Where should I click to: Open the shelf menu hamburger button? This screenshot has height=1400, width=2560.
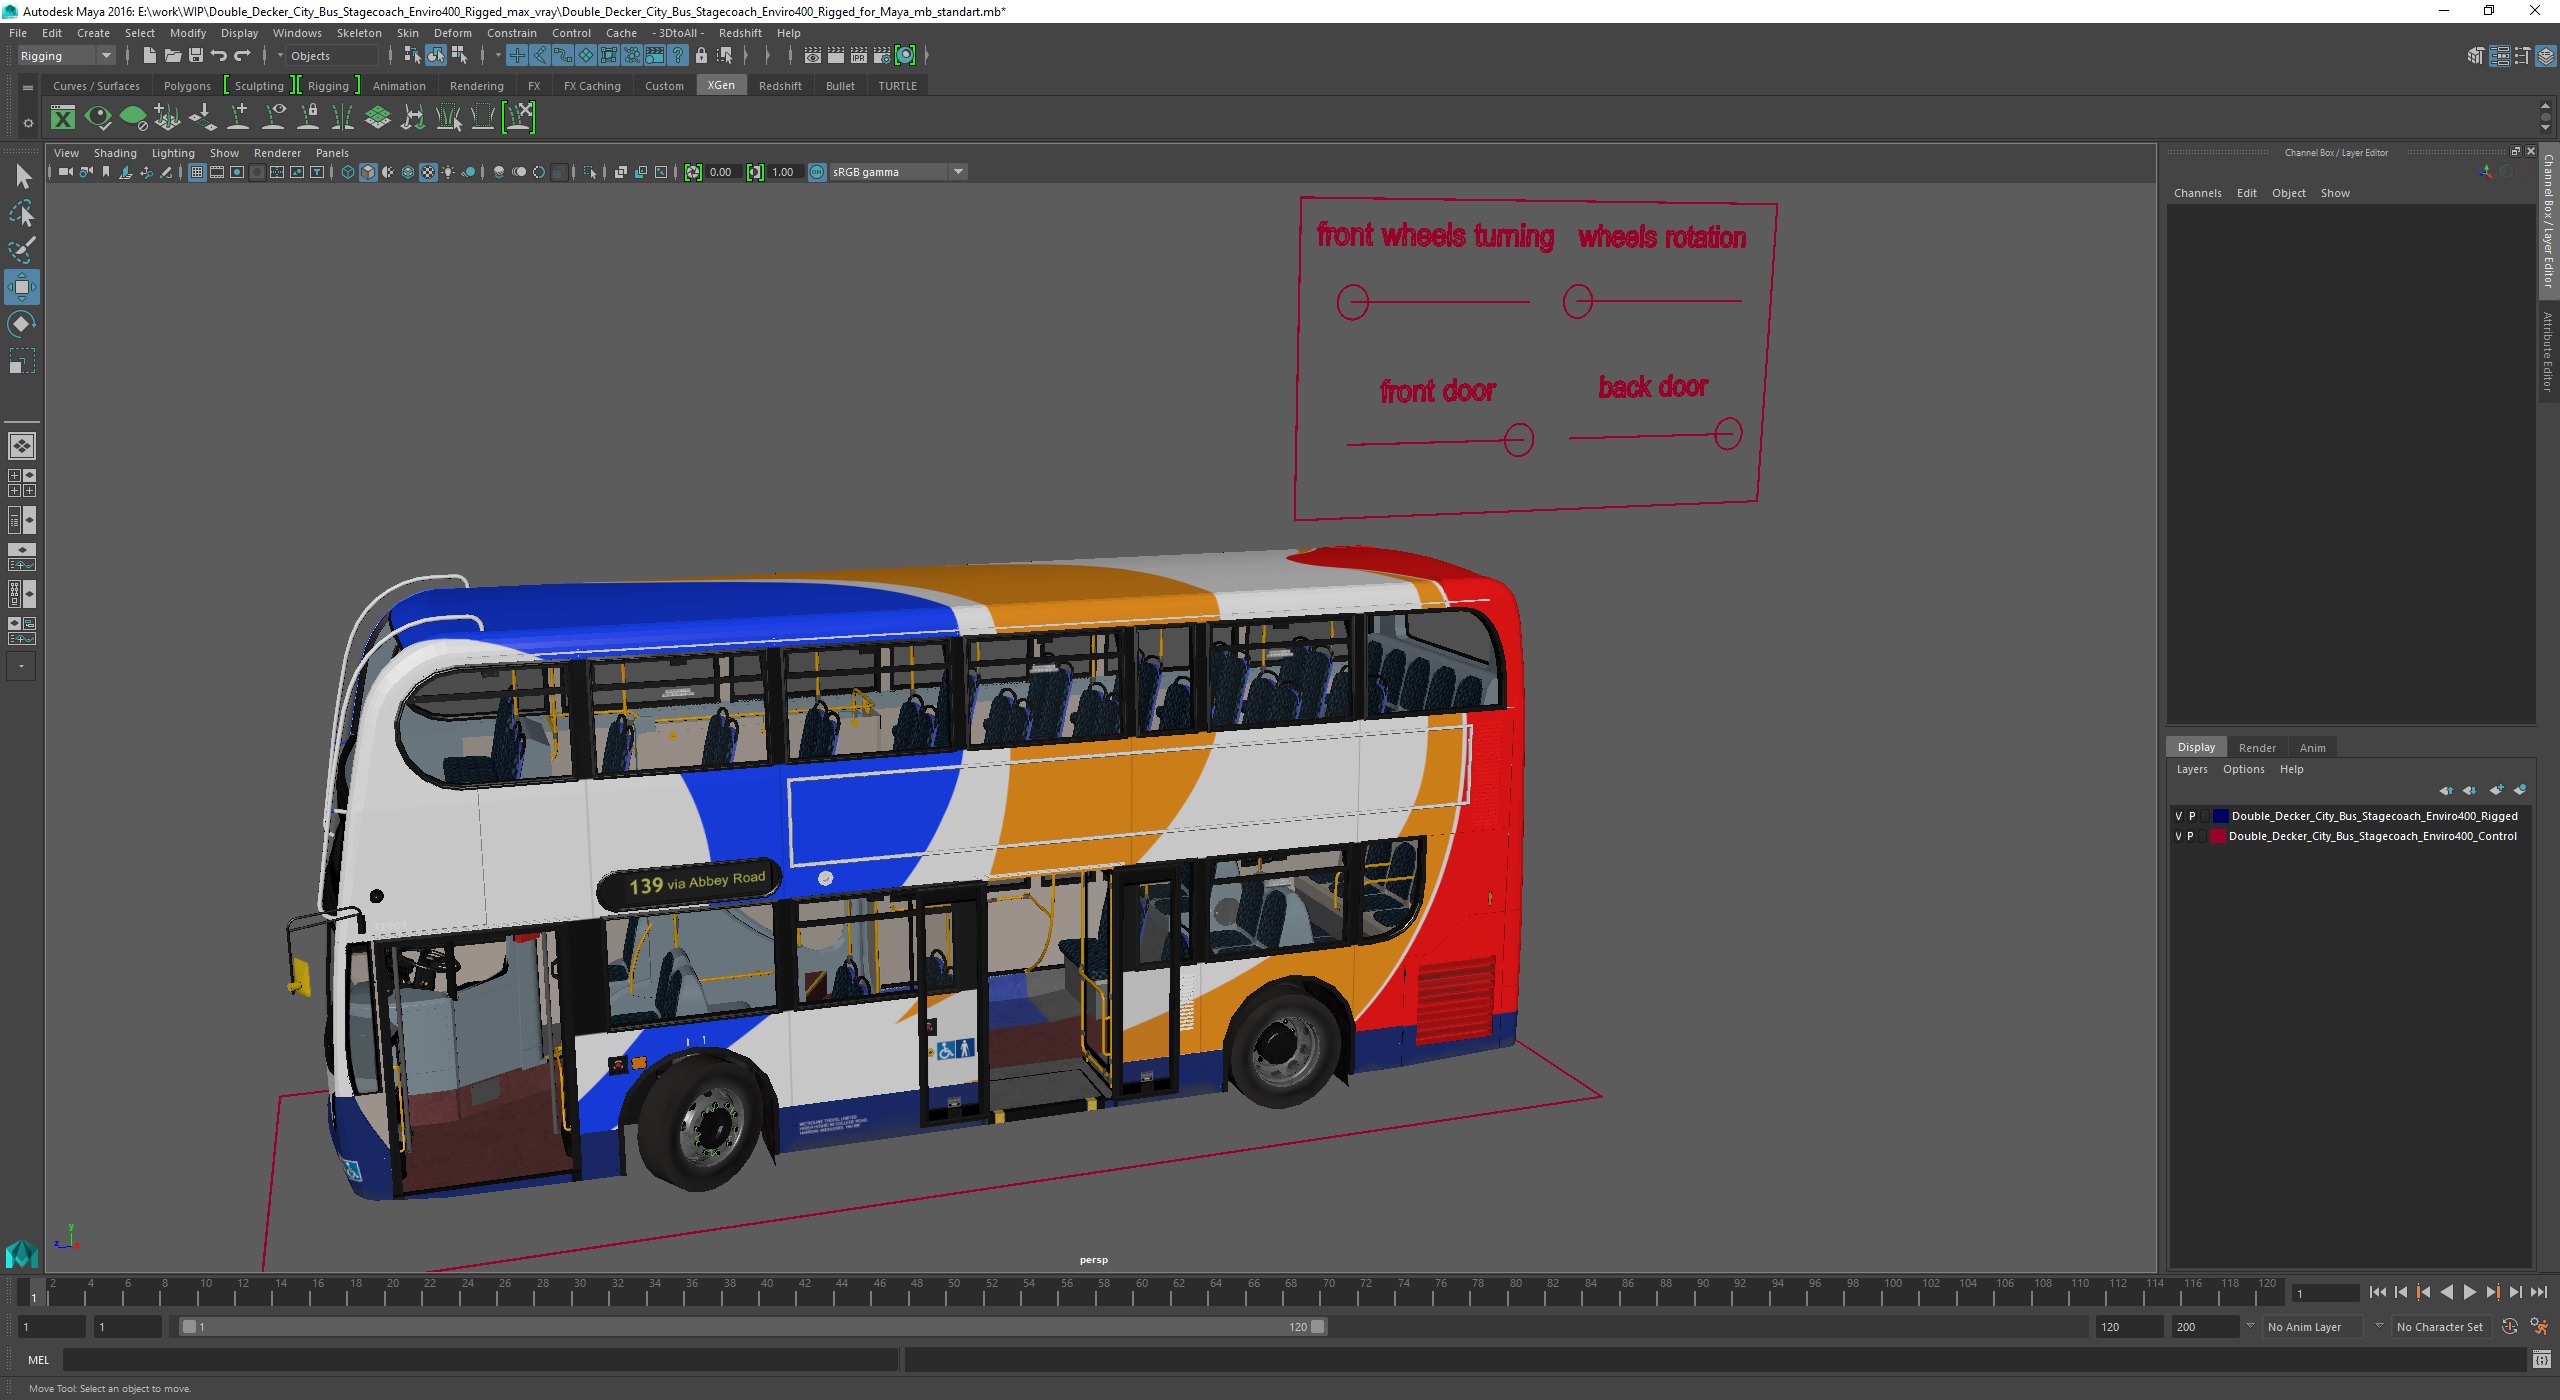pyautogui.click(x=28, y=88)
